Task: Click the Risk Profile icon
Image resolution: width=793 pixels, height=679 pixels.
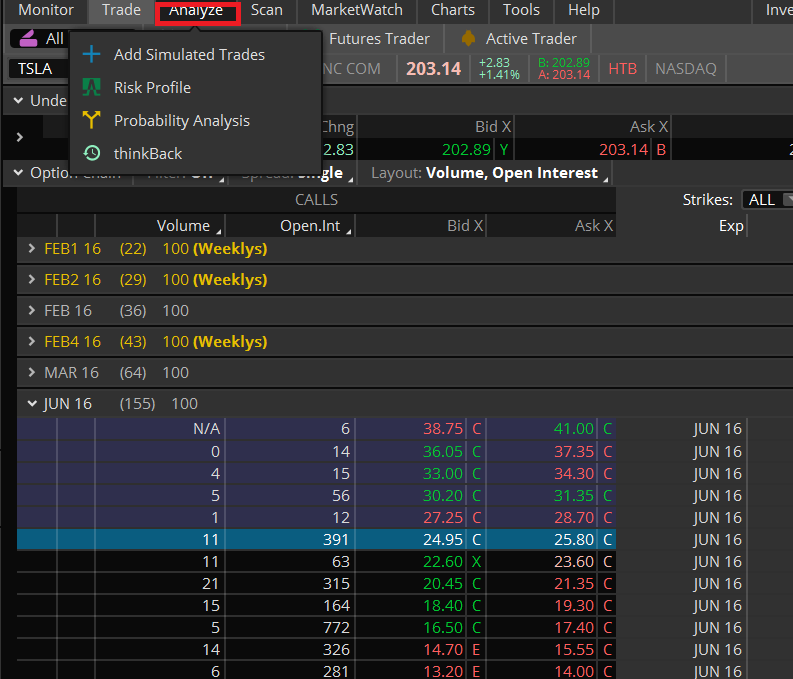Action: pos(92,87)
